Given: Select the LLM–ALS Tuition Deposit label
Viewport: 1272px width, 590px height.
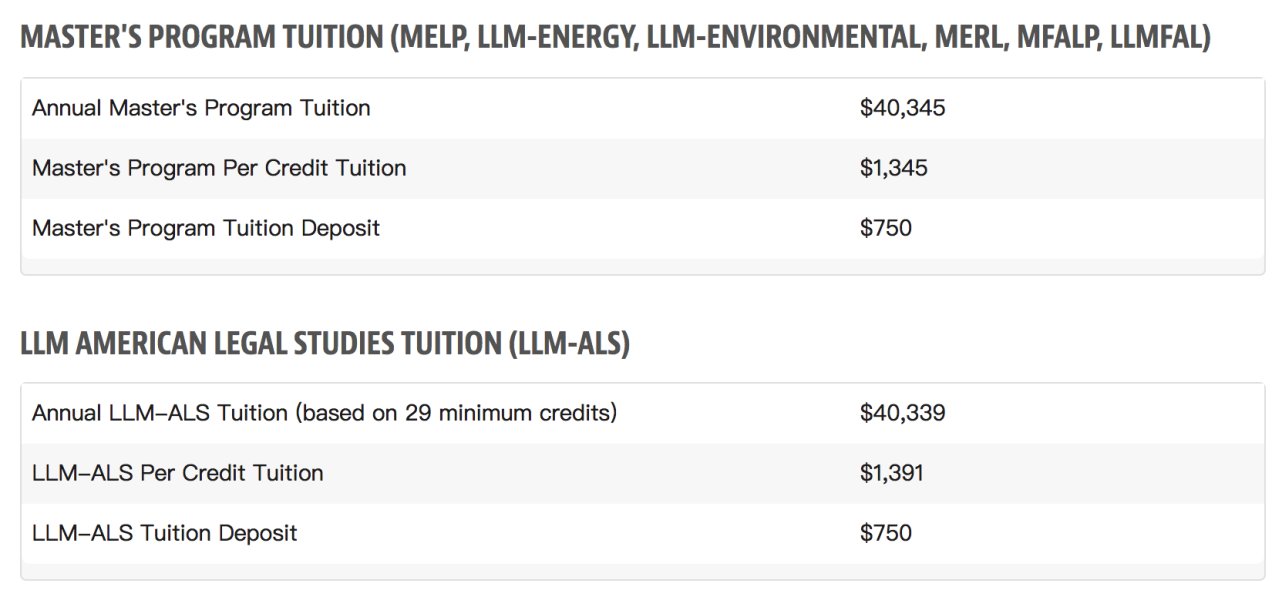Looking at the screenshot, I should (x=165, y=533).
